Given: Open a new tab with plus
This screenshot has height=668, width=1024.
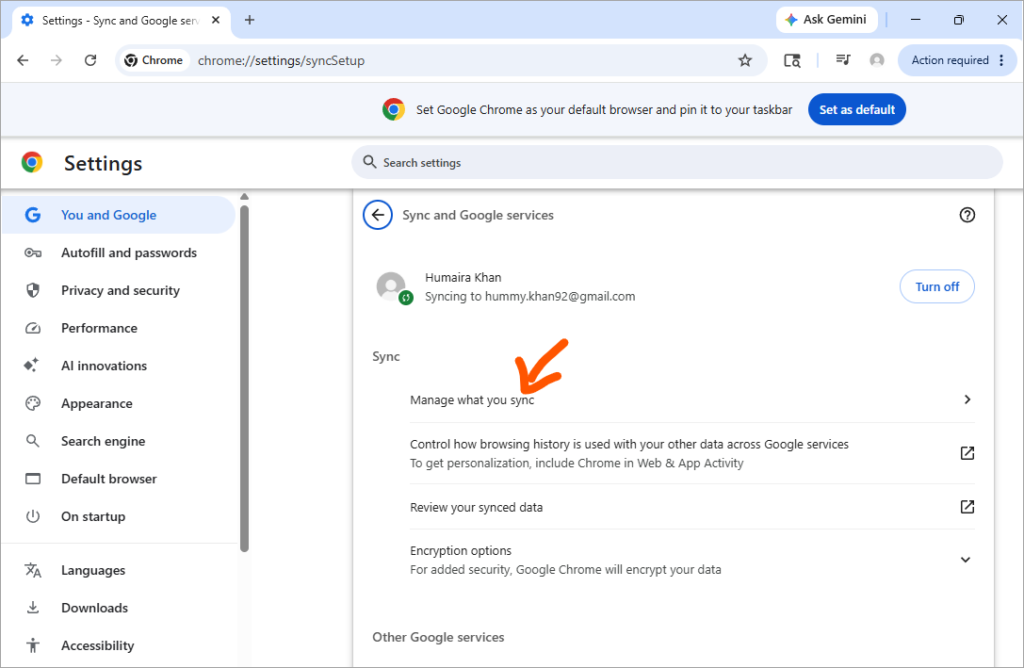Looking at the screenshot, I should pyautogui.click(x=249, y=20).
